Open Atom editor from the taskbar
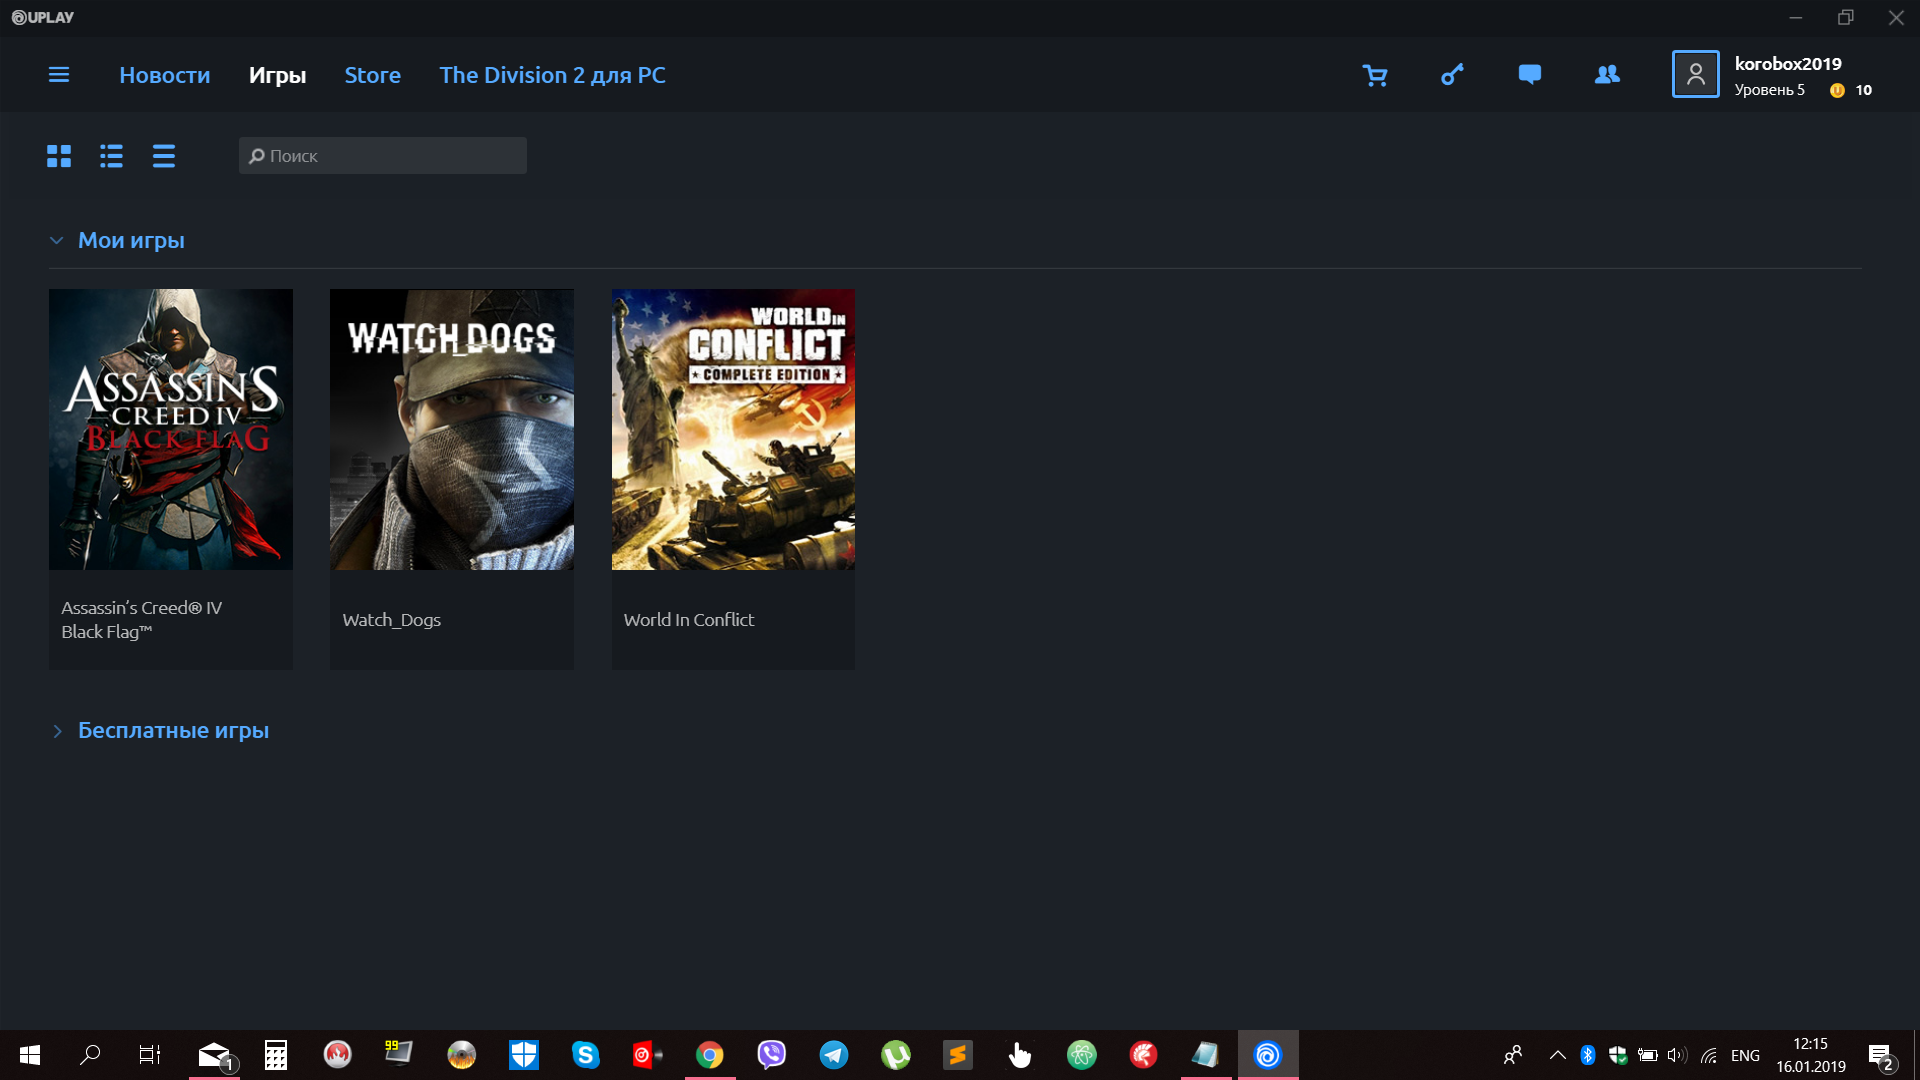 (x=1082, y=1055)
